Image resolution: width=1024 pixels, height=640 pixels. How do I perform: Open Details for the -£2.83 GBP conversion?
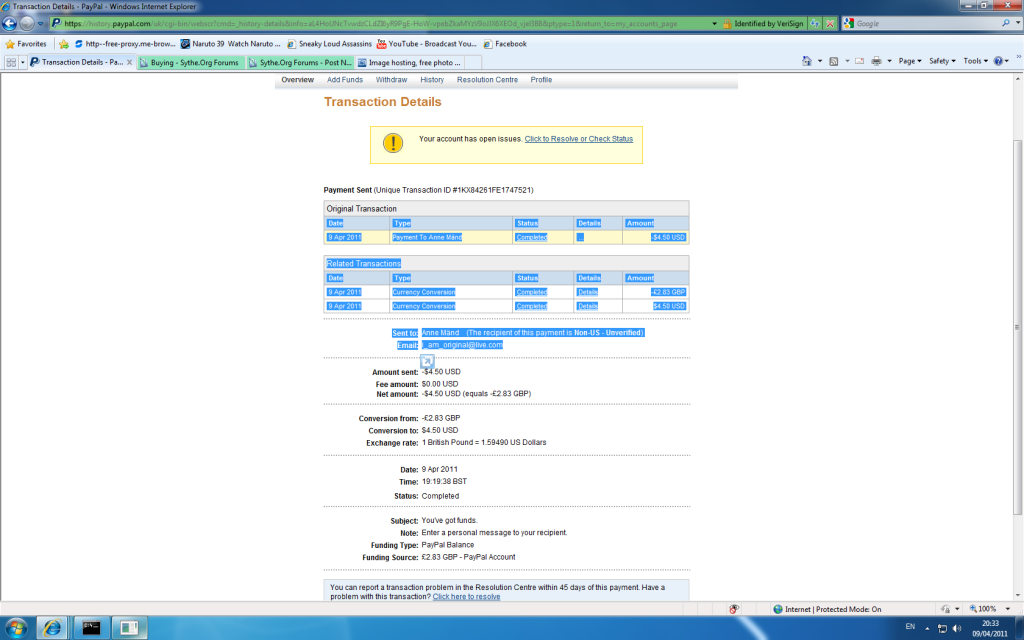pos(588,293)
